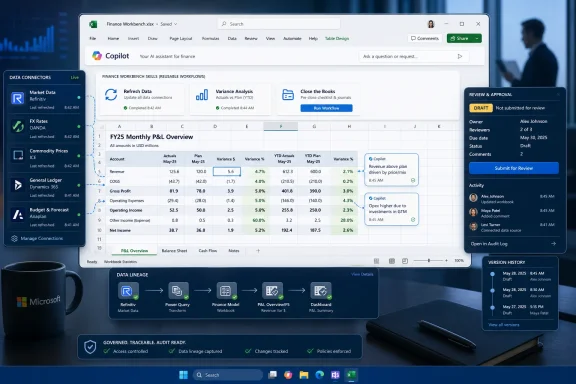Click Manage Connections link text
The image size is (576, 384).
42,238
